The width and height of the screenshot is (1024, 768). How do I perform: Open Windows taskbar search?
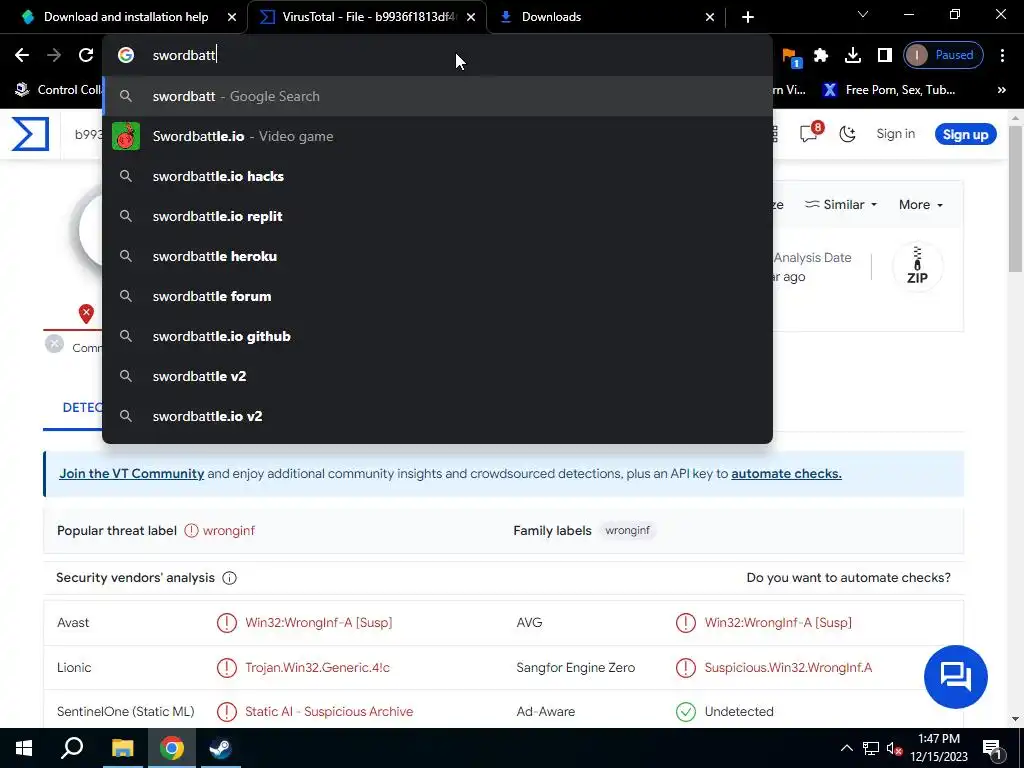coord(72,748)
